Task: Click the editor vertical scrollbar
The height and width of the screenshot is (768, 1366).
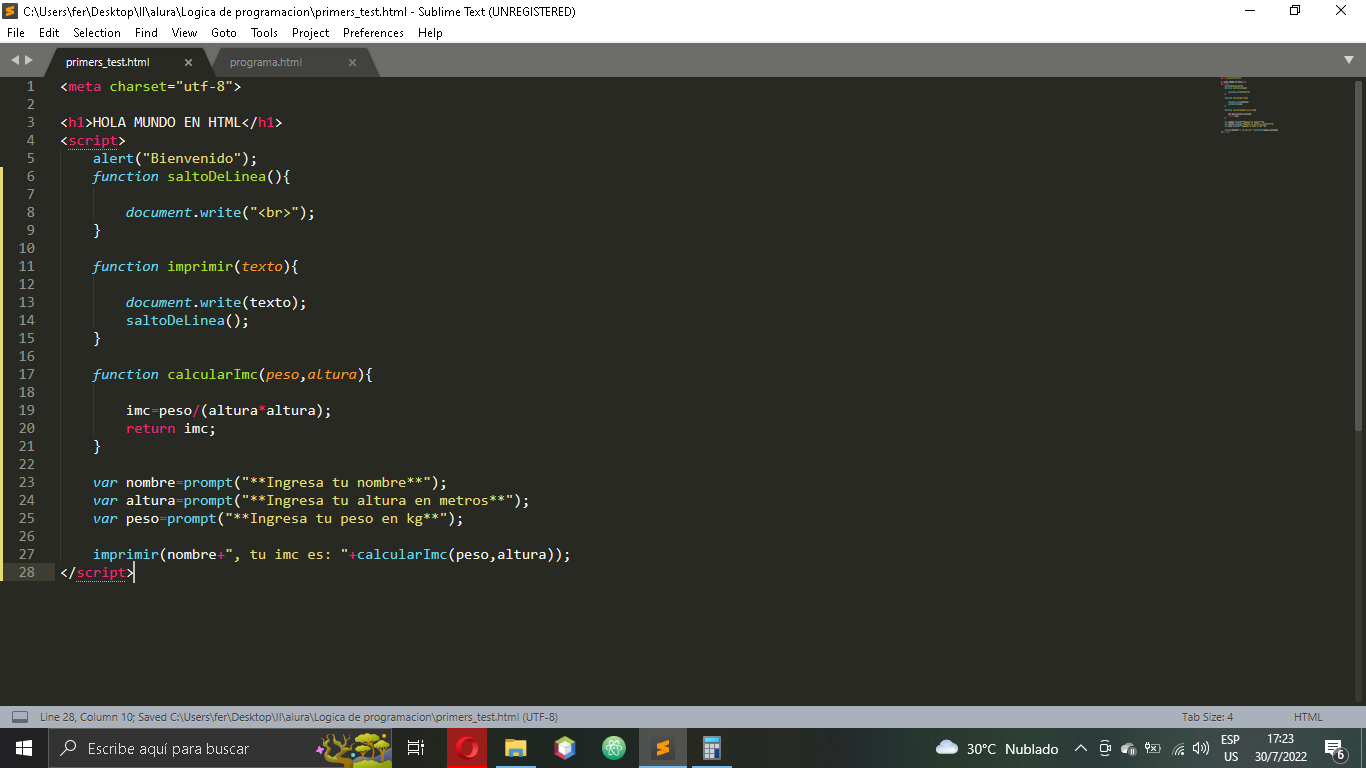Action: pos(1358,255)
